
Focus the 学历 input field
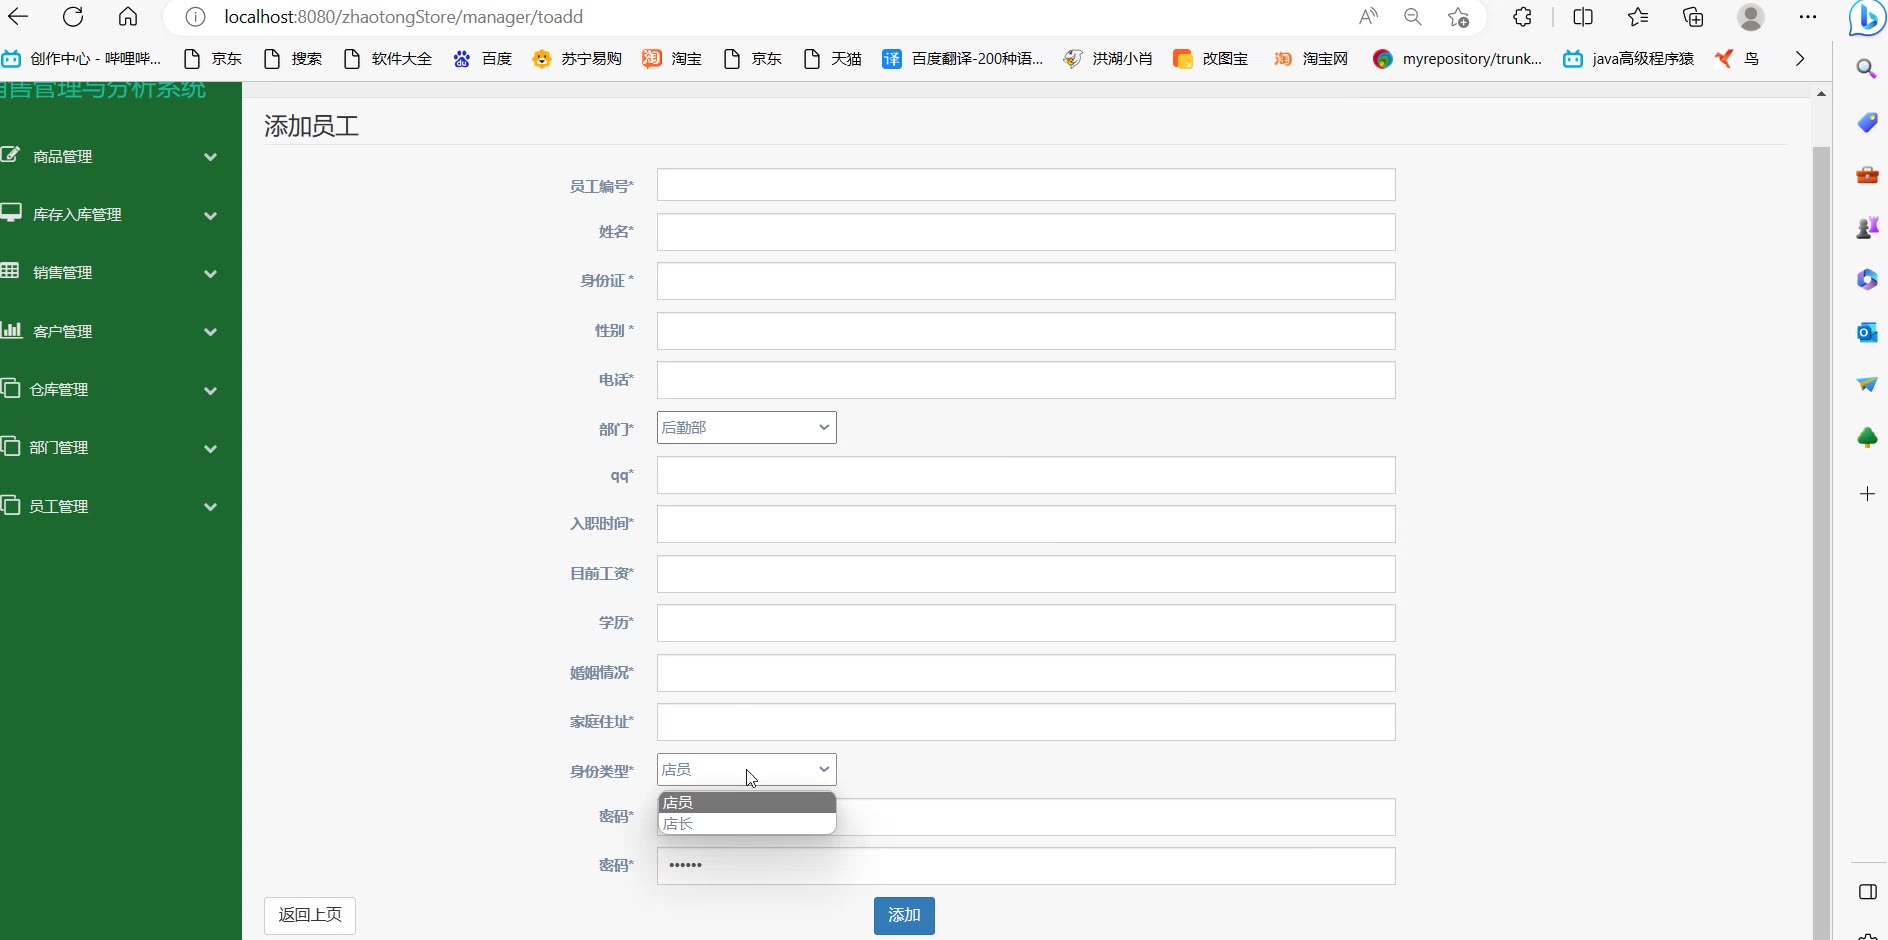(x=1026, y=623)
